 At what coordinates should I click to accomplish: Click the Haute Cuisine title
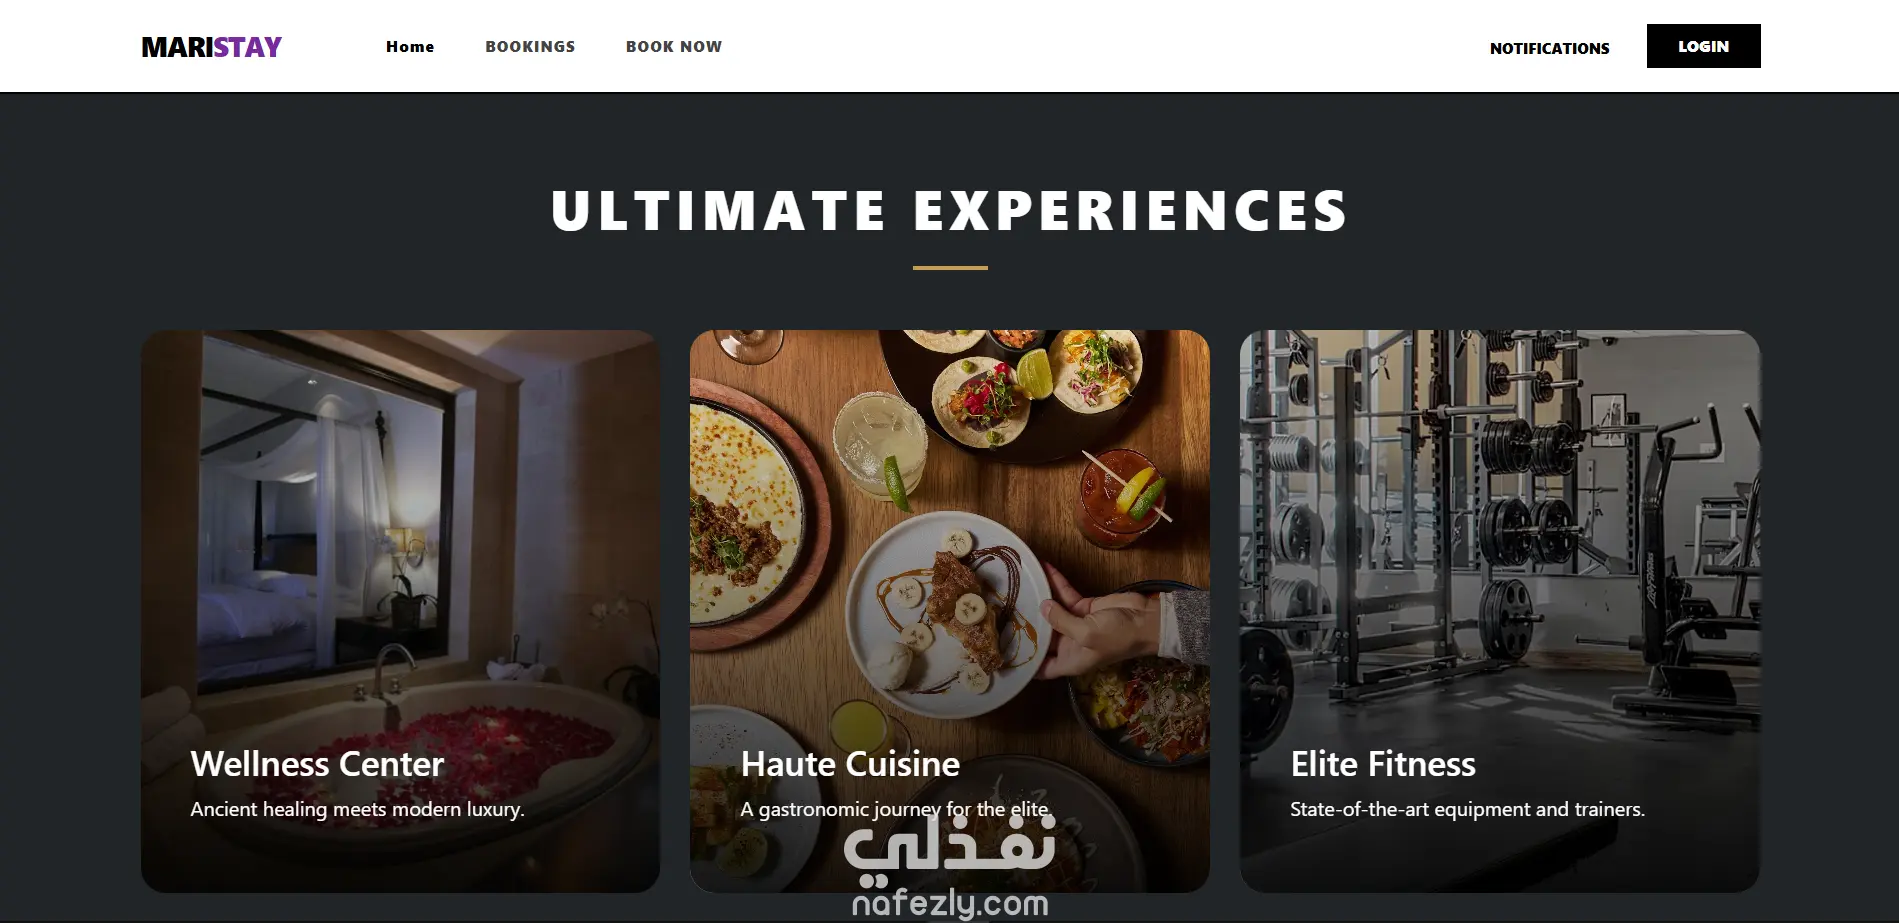[850, 764]
